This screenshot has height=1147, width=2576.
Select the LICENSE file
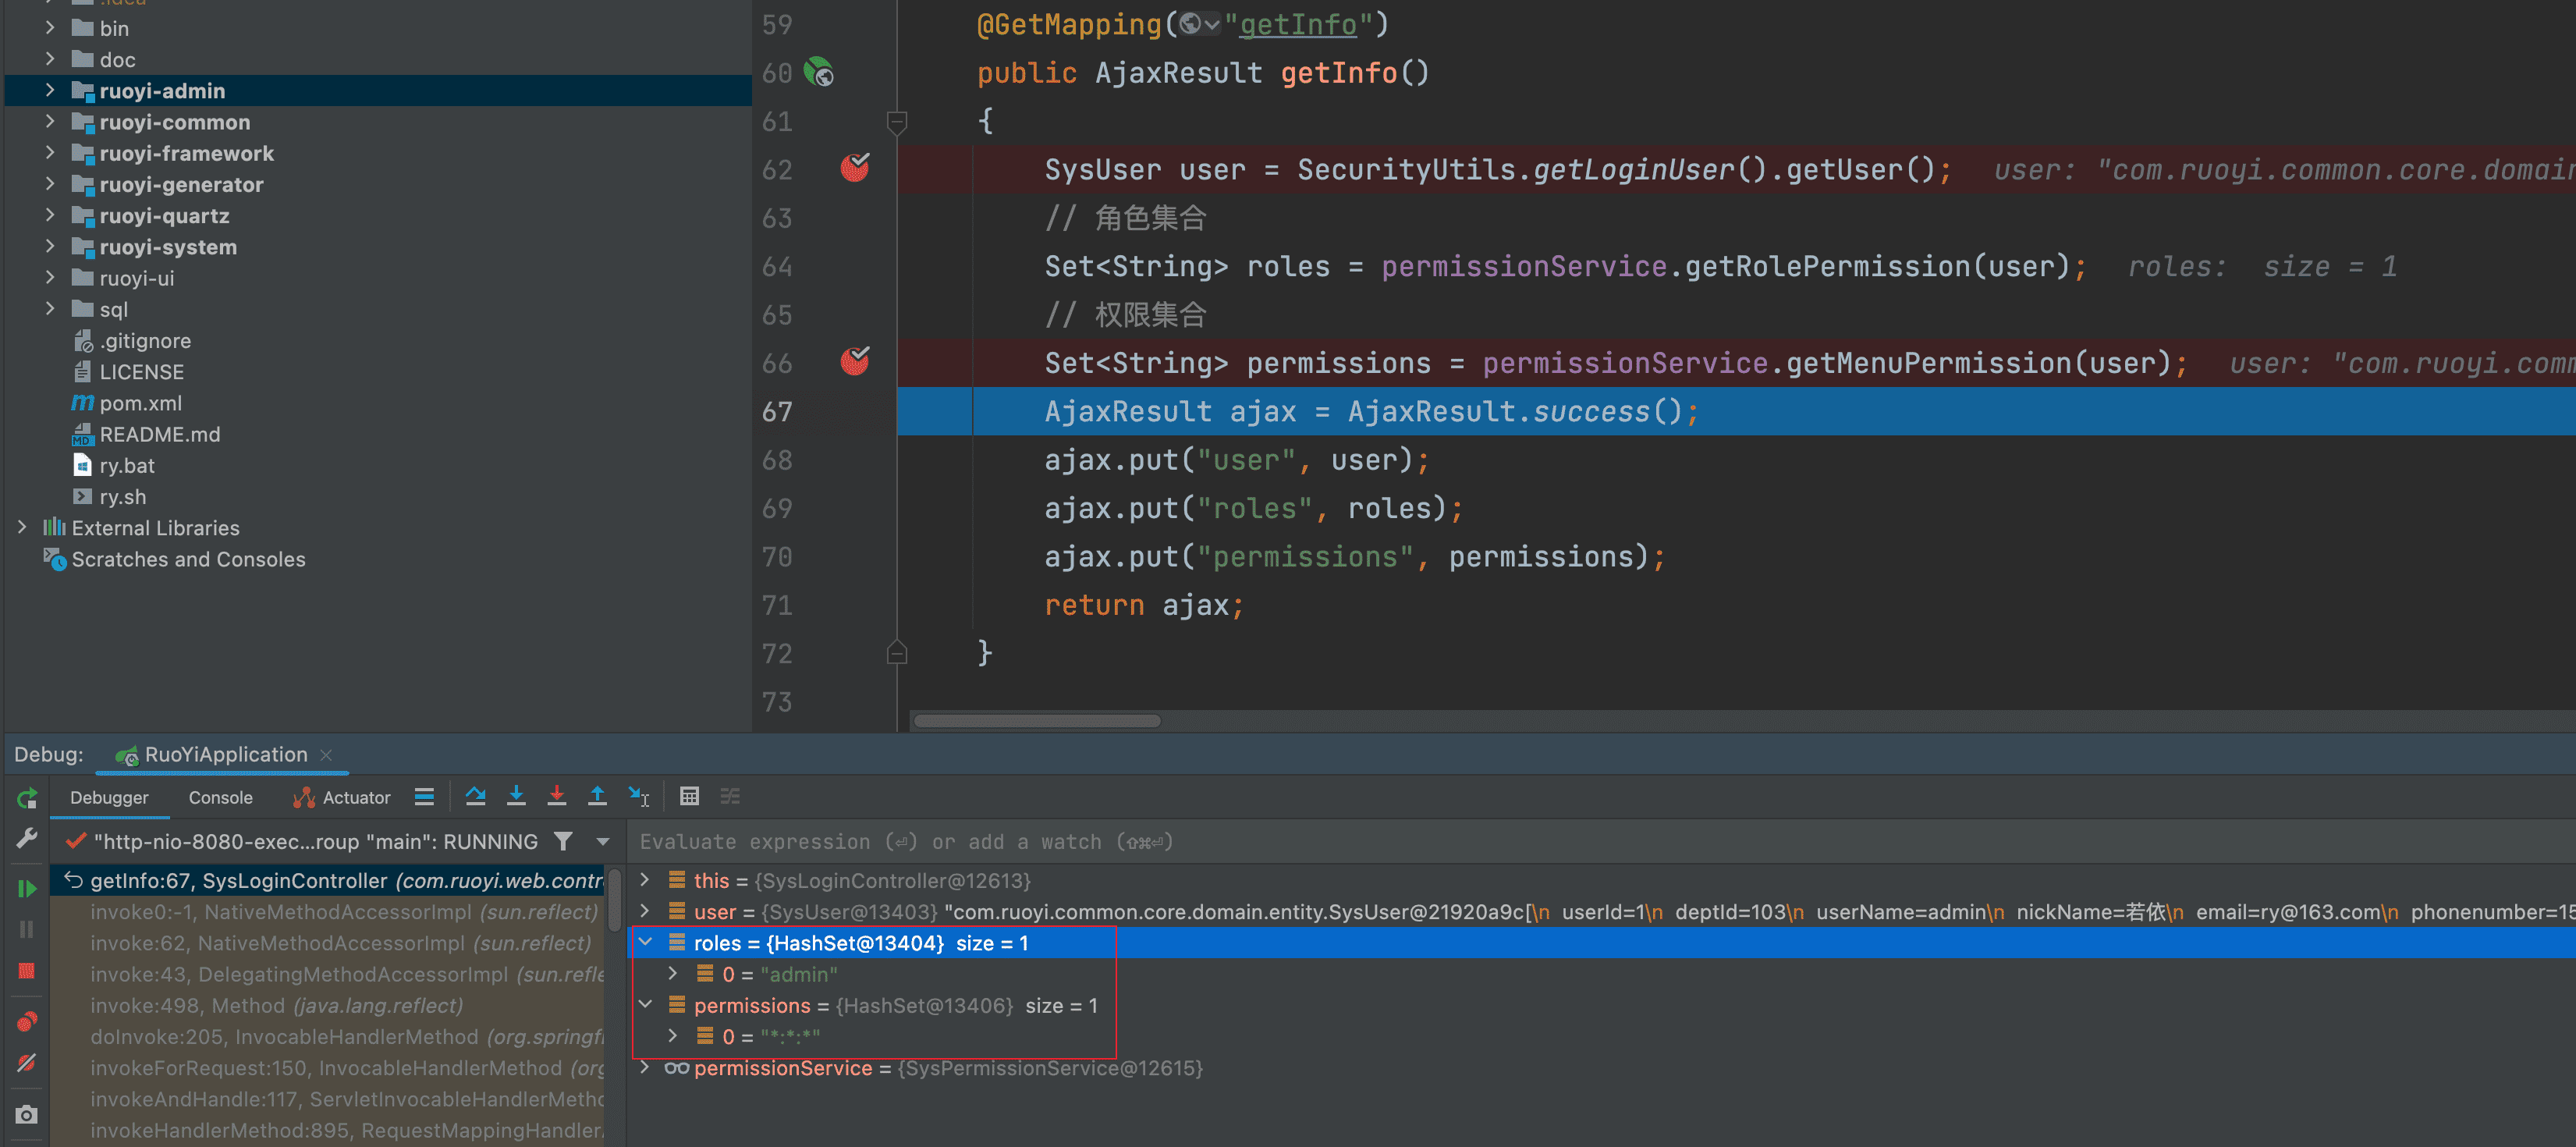pyautogui.click(x=141, y=372)
